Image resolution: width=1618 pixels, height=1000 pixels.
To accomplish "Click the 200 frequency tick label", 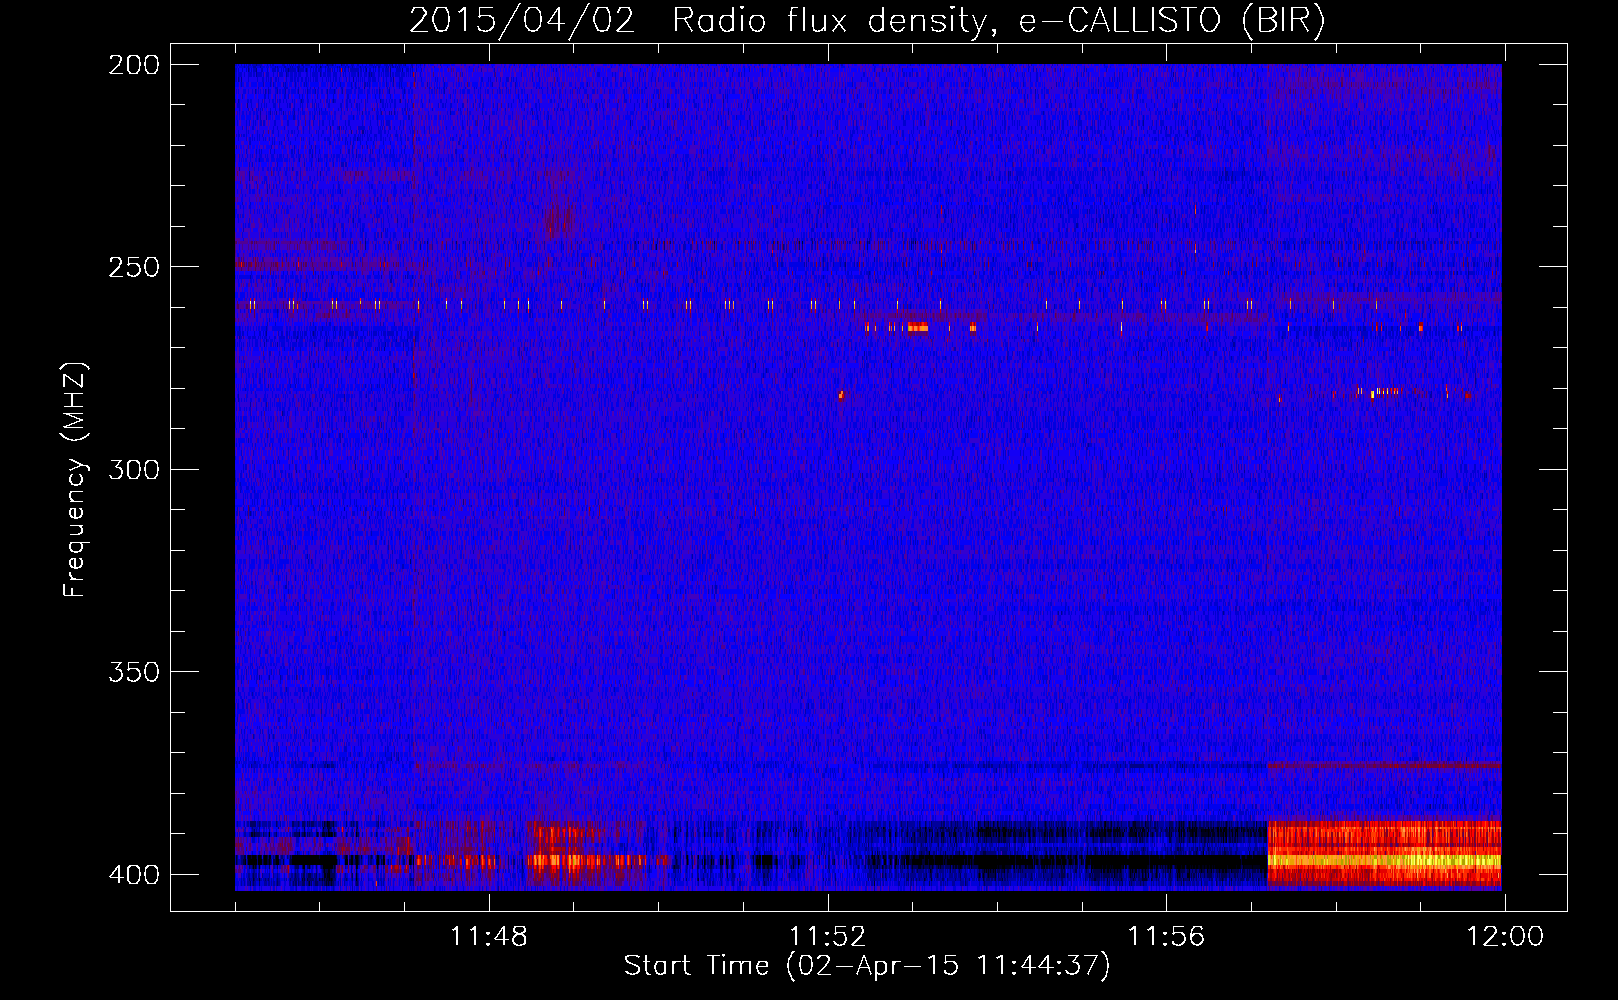I will tap(134, 65).
